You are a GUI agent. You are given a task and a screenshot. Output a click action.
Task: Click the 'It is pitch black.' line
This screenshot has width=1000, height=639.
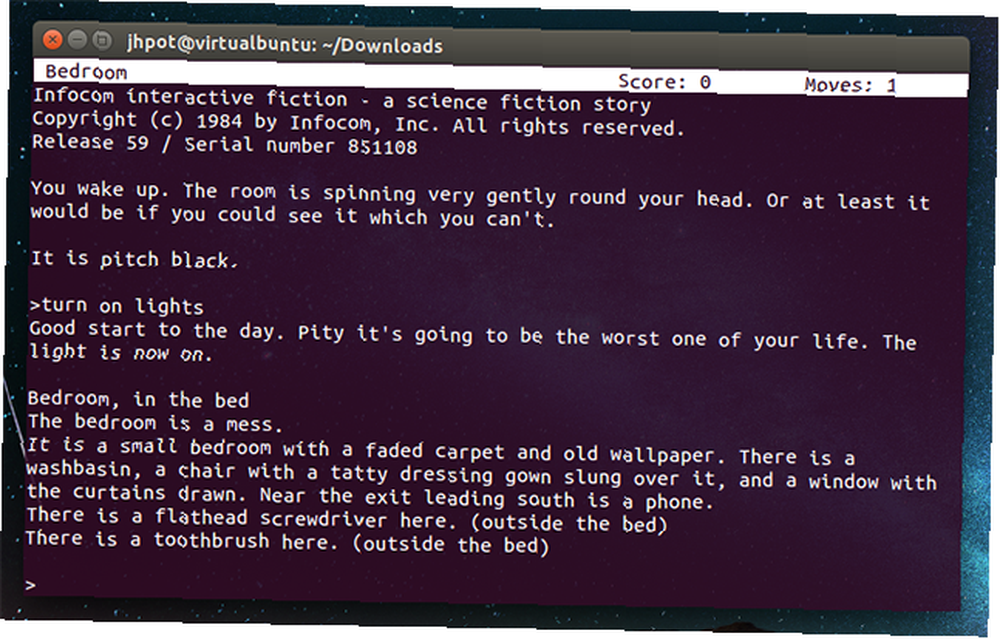135,258
